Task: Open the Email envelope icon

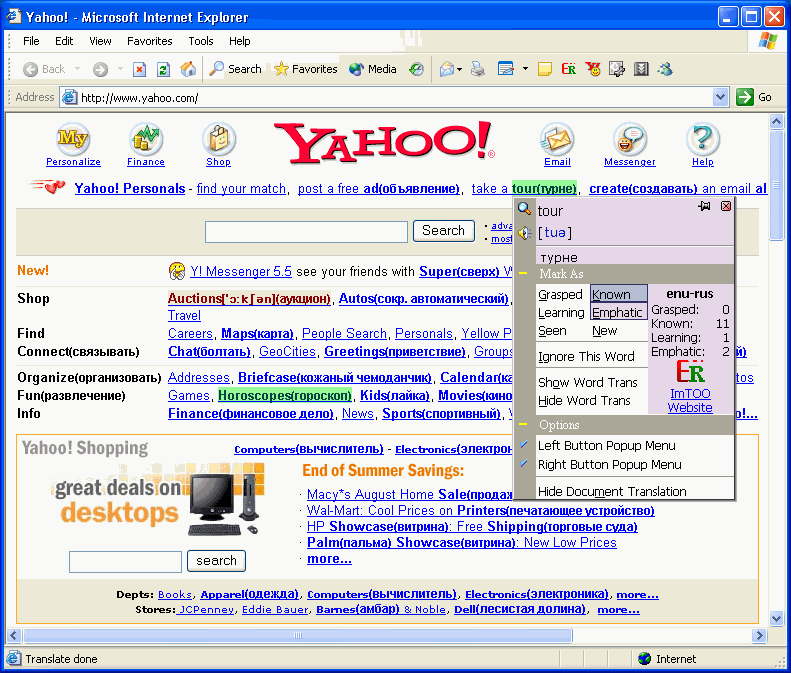Action: click(x=557, y=139)
